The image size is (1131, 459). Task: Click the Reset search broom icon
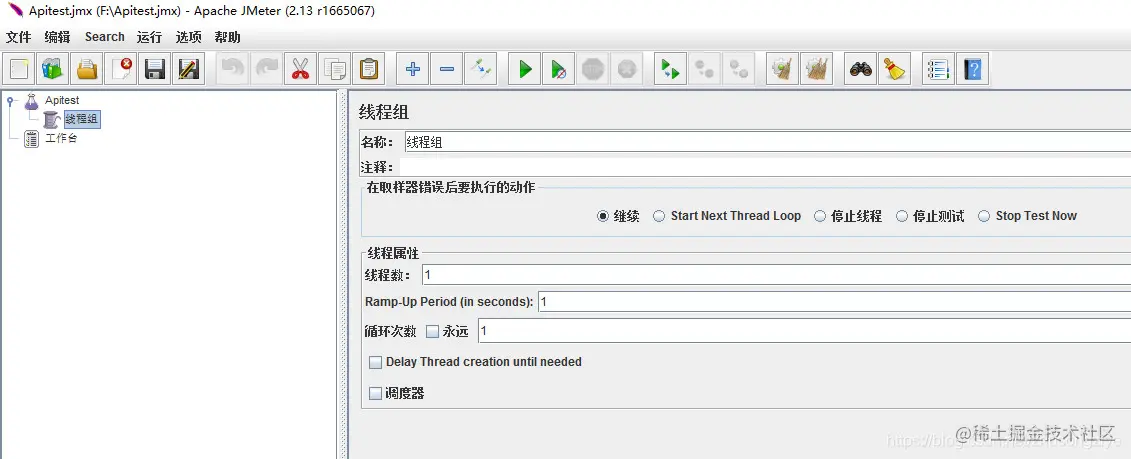click(x=894, y=69)
